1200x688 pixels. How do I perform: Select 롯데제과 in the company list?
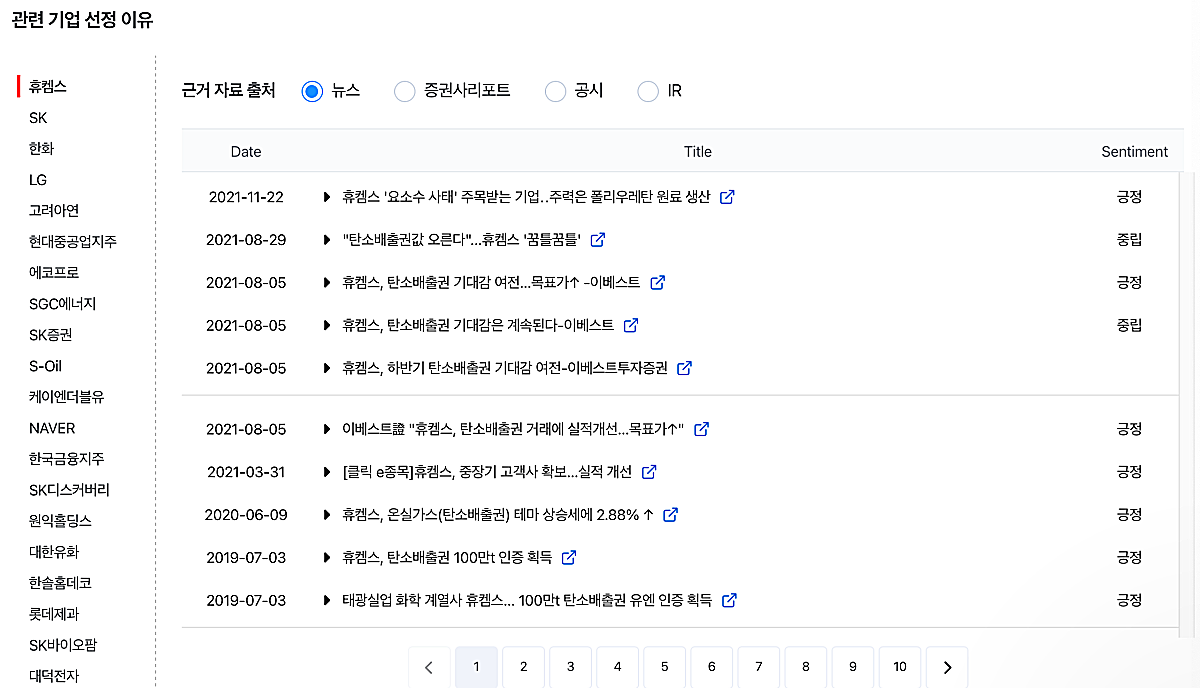pos(54,614)
